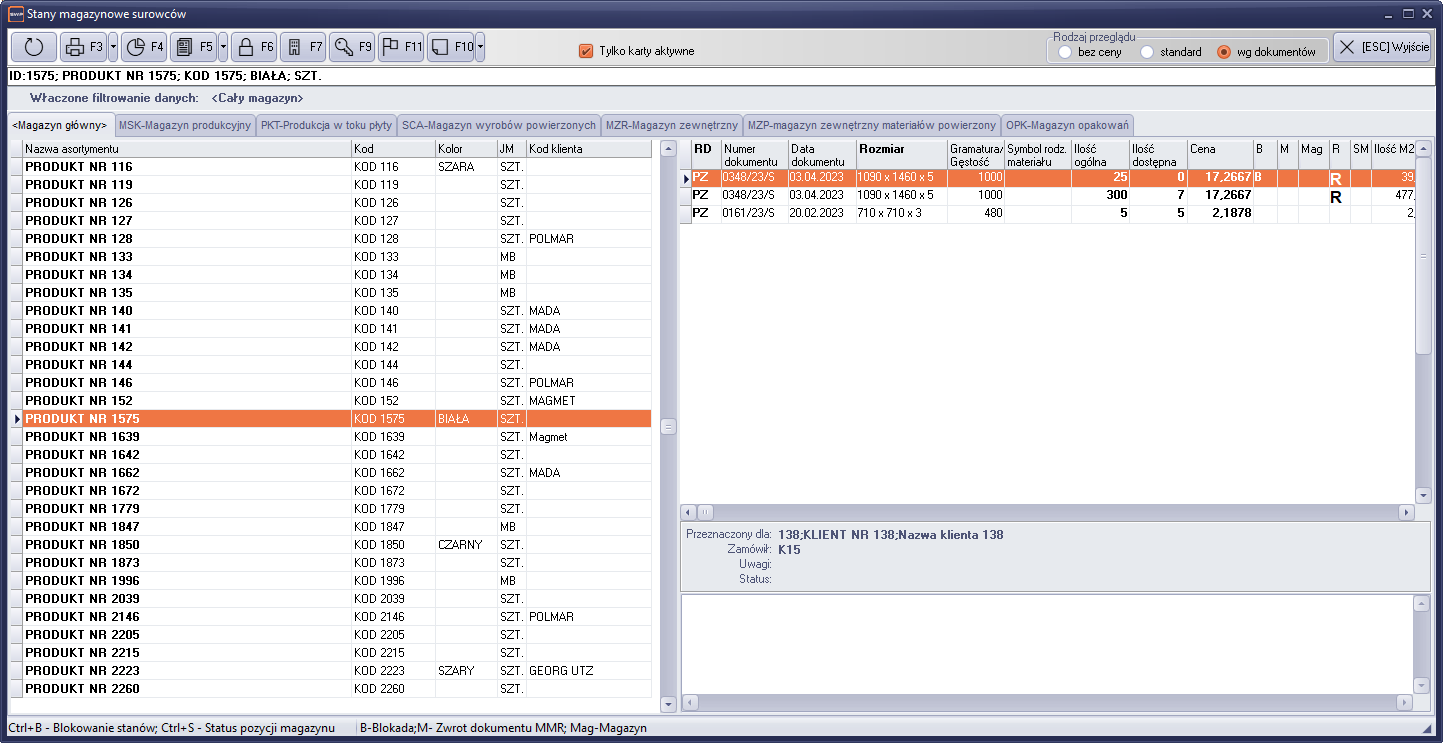Click the refresh circular arrow button
Screen dimensions: 1443x743
34,47
